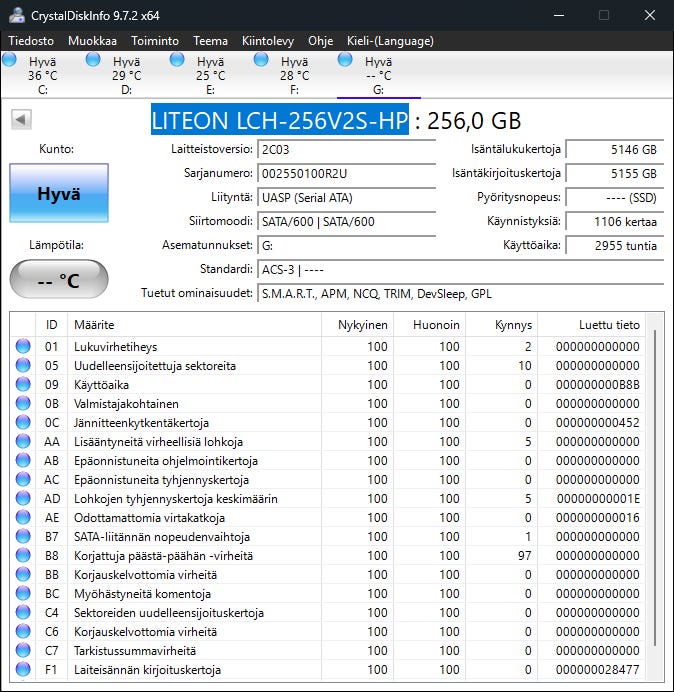Click the status icon beside Käyttöaika attribute
This screenshot has height=692, width=674.
click(23, 385)
